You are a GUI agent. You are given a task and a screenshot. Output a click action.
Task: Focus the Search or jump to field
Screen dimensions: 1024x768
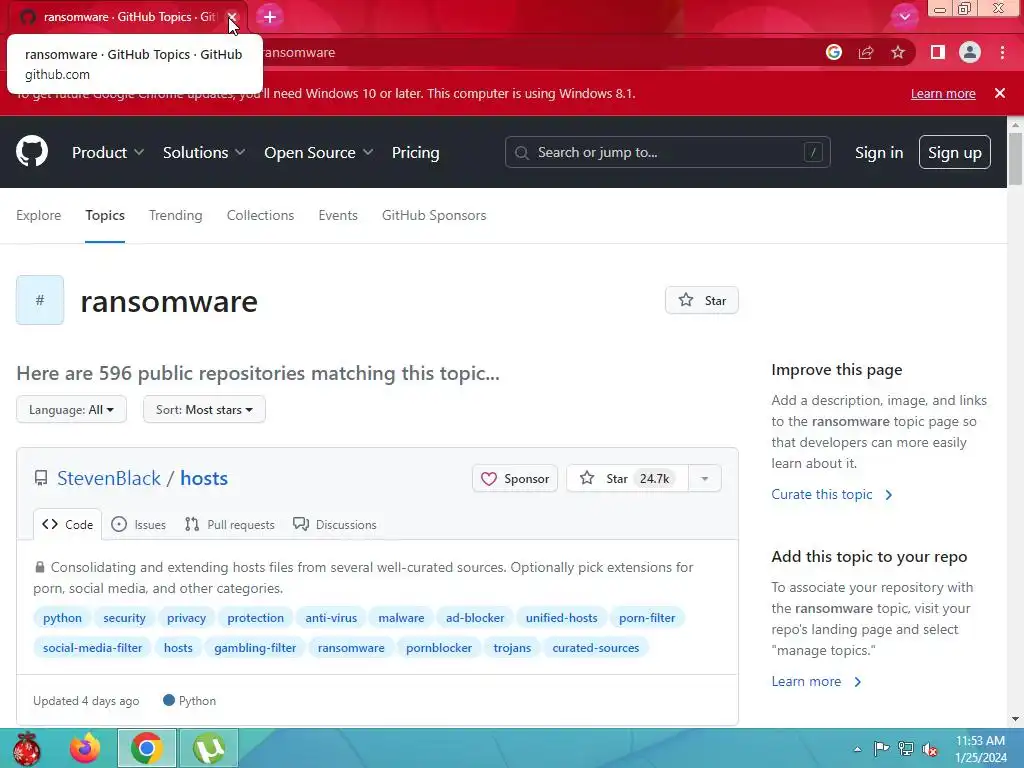tap(667, 153)
